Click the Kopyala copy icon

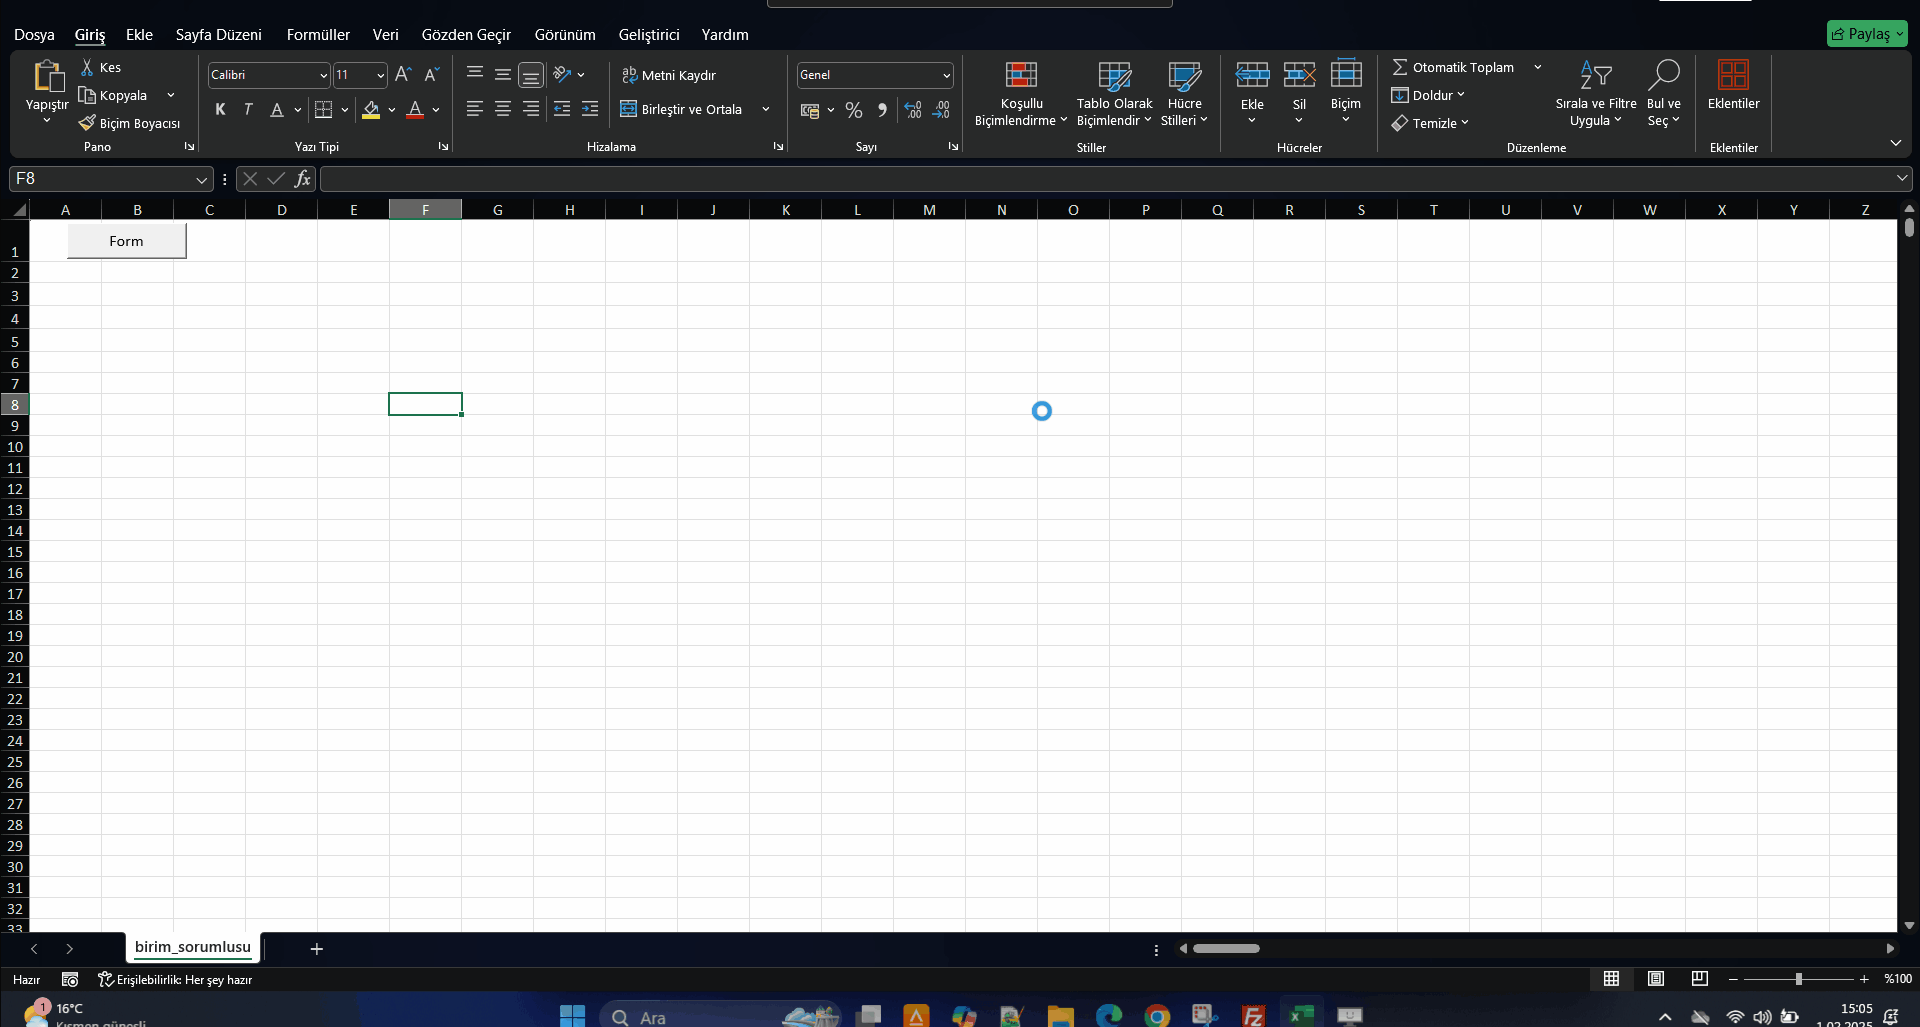(87, 95)
